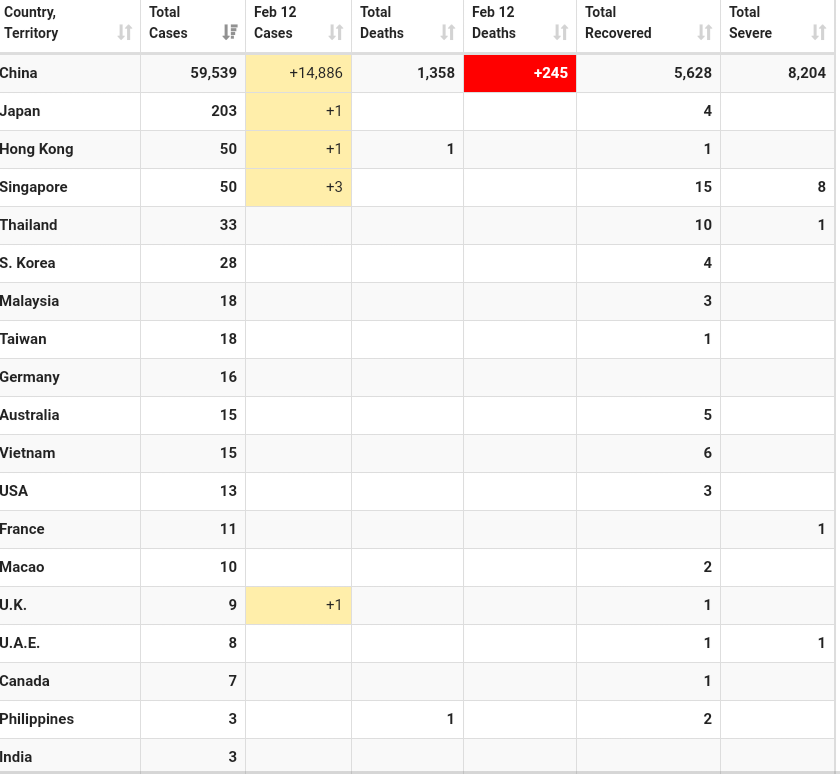Image resolution: width=840 pixels, height=774 pixels.
Task: Sort by Feb 12 Cases arrows icon
Action: (x=336, y=33)
